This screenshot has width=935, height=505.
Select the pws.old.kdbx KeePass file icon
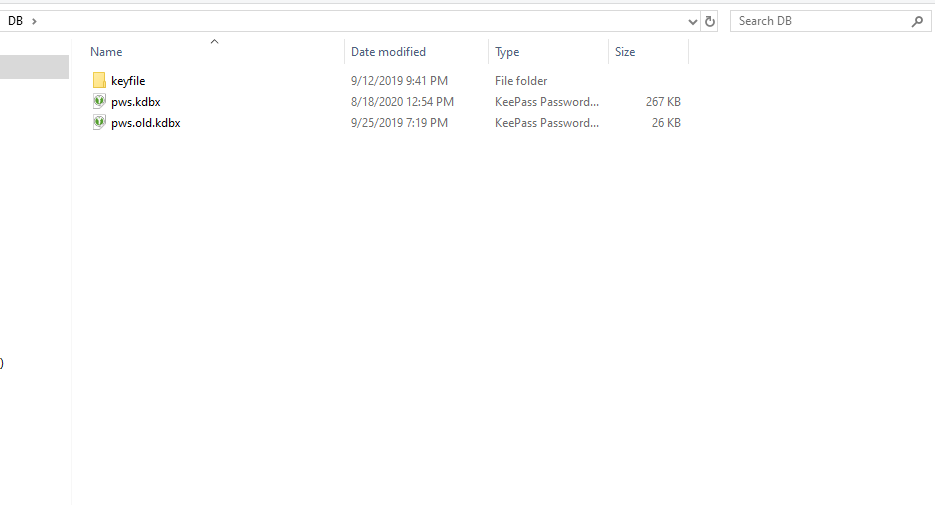(x=99, y=123)
